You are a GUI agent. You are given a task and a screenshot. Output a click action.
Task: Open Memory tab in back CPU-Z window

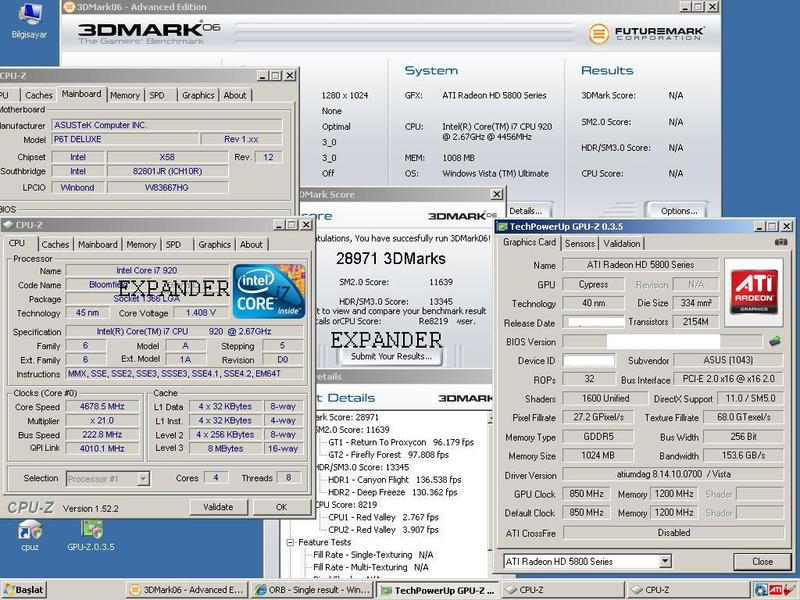coord(124,95)
